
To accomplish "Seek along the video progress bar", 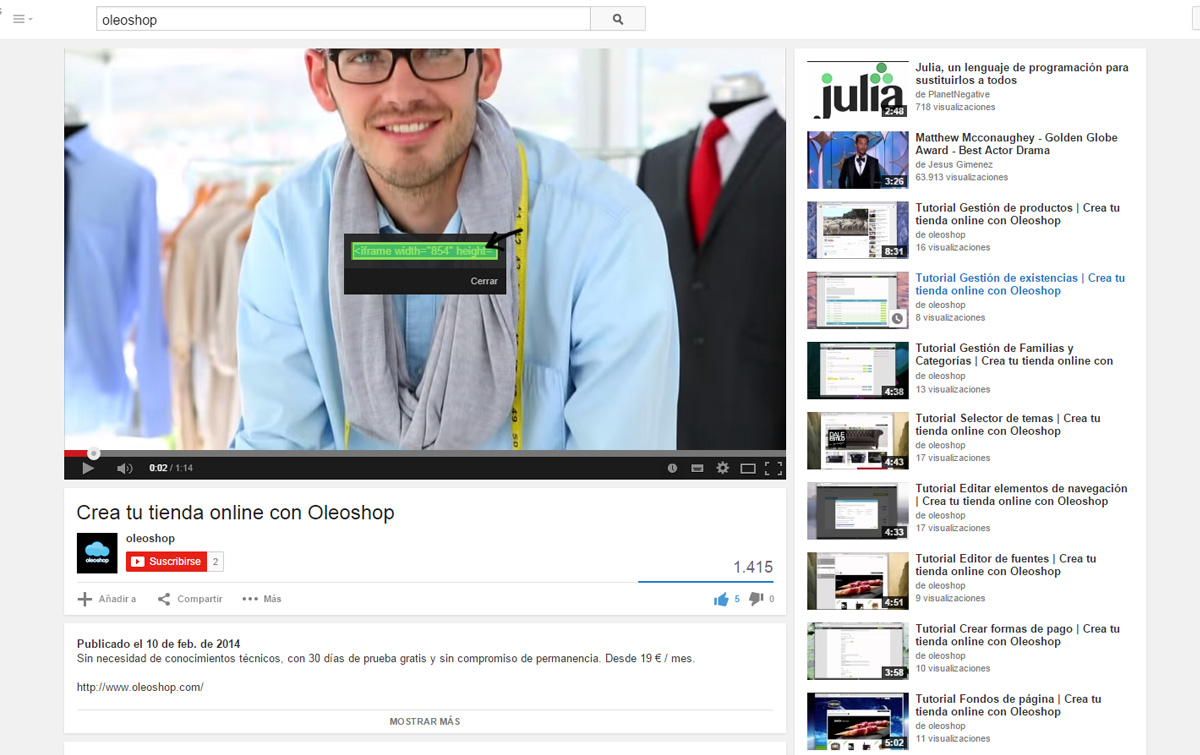I will tap(425, 453).
